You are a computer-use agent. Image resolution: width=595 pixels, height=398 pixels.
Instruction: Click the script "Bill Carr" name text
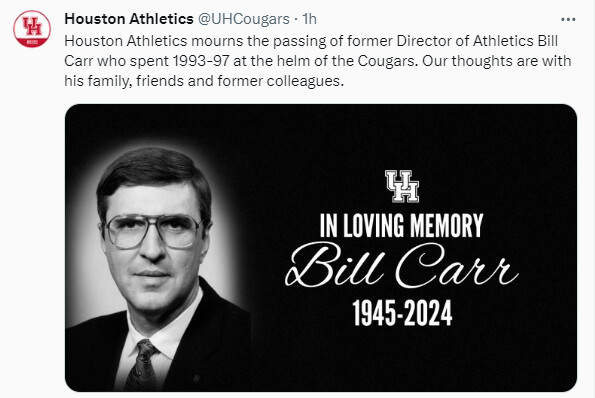pyautogui.click(x=402, y=266)
